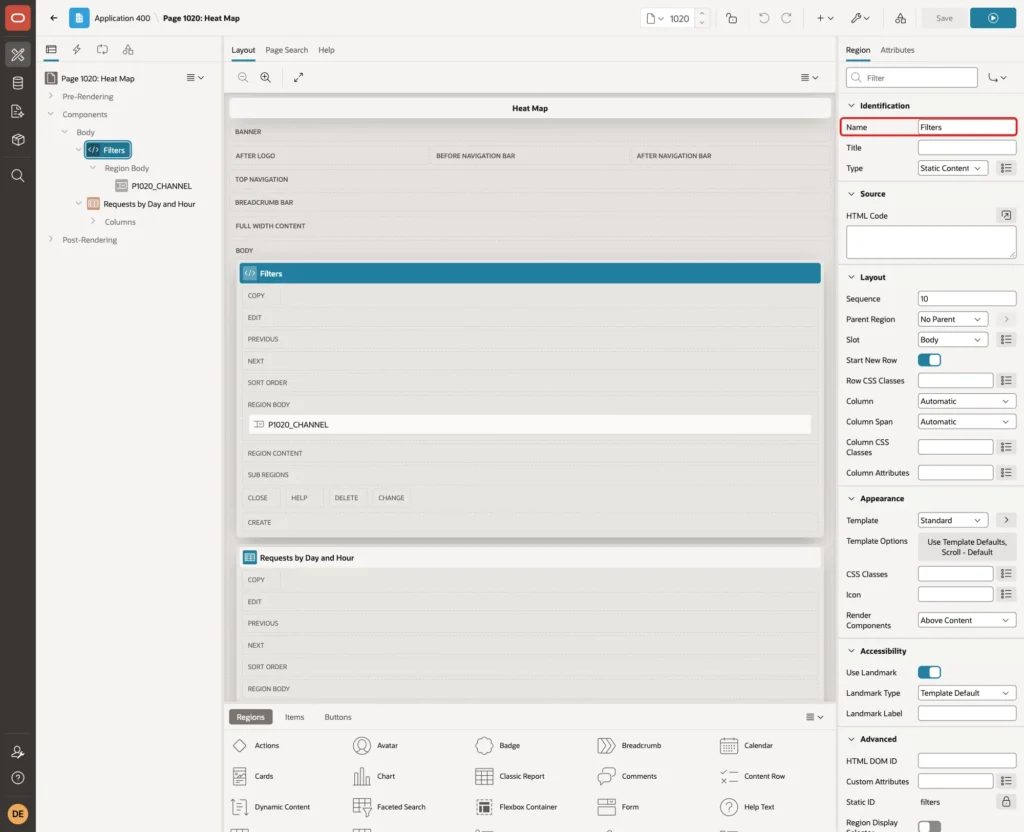Switch to the Page Search tab
Image resolution: width=1024 pixels, height=832 pixels.
coord(286,50)
